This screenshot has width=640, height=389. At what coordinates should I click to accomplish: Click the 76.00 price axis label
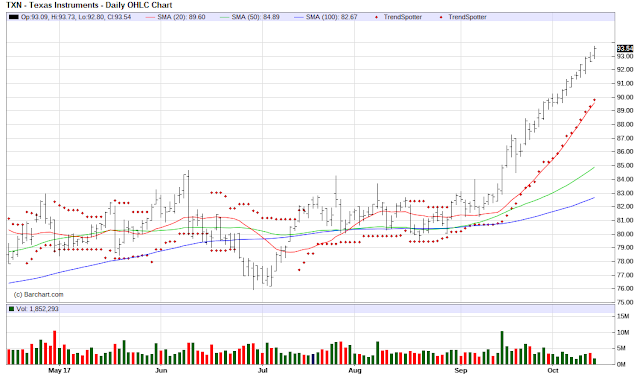(x=625, y=289)
